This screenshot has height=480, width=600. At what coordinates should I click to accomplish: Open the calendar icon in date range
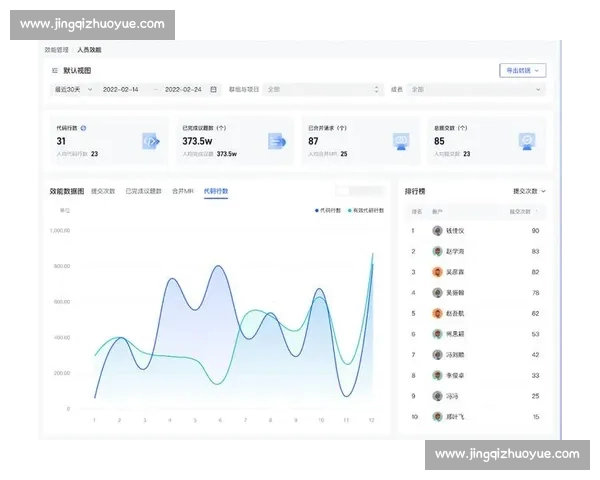[x=212, y=89]
